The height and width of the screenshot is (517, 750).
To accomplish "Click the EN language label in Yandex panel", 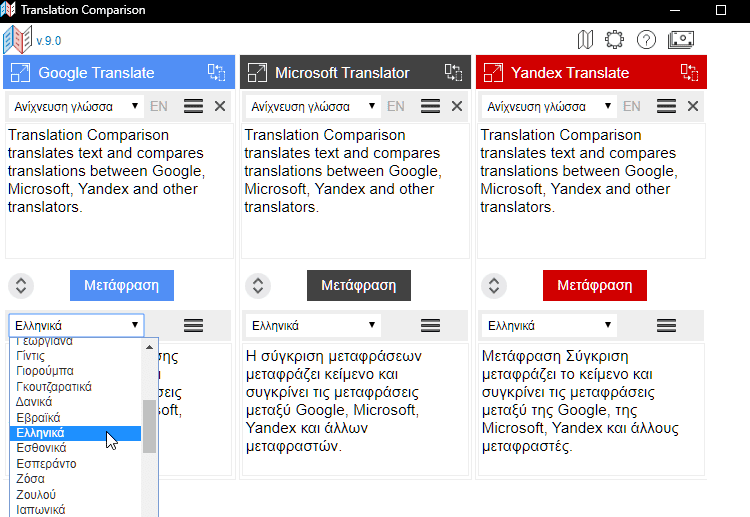I will [632, 106].
